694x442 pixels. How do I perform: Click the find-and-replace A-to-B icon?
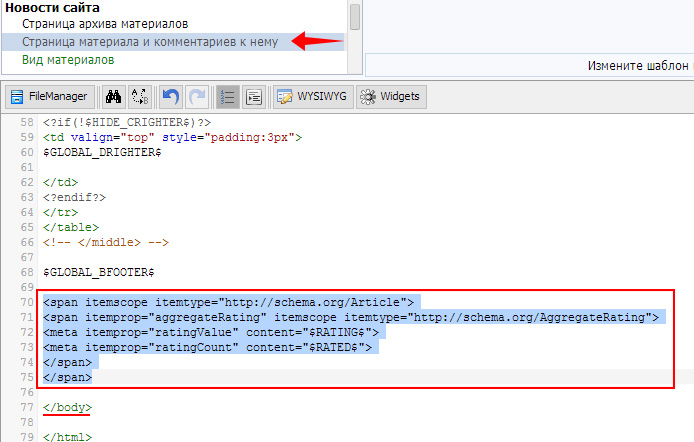point(140,96)
